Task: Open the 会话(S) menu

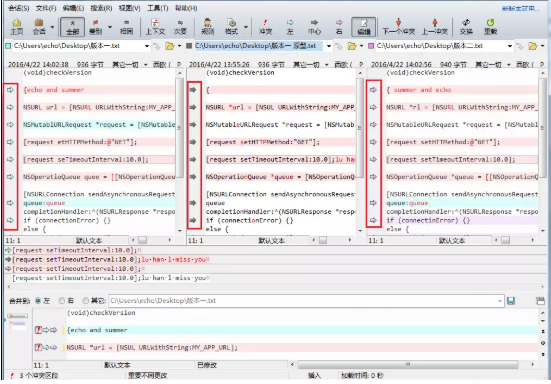Action: point(19,8)
